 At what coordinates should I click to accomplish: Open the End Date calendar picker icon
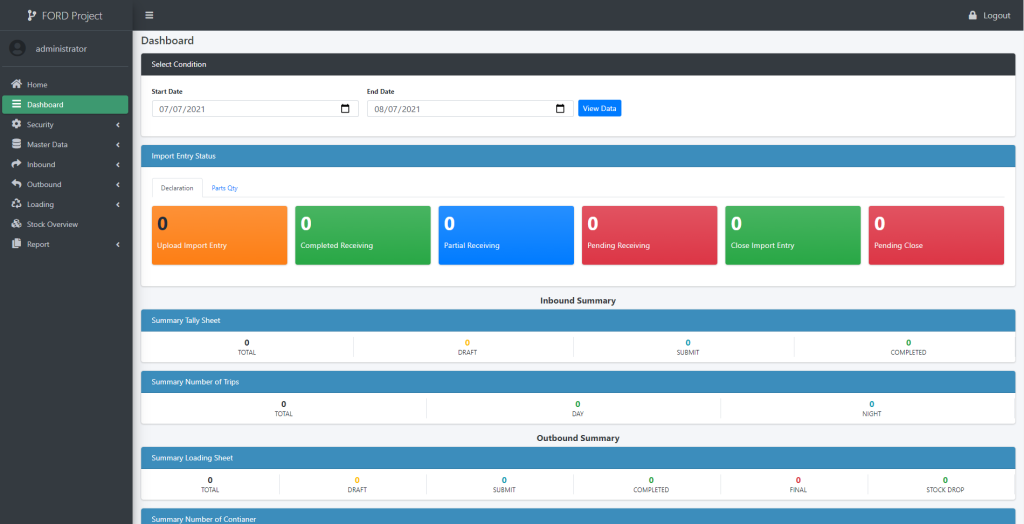coord(560,108)
